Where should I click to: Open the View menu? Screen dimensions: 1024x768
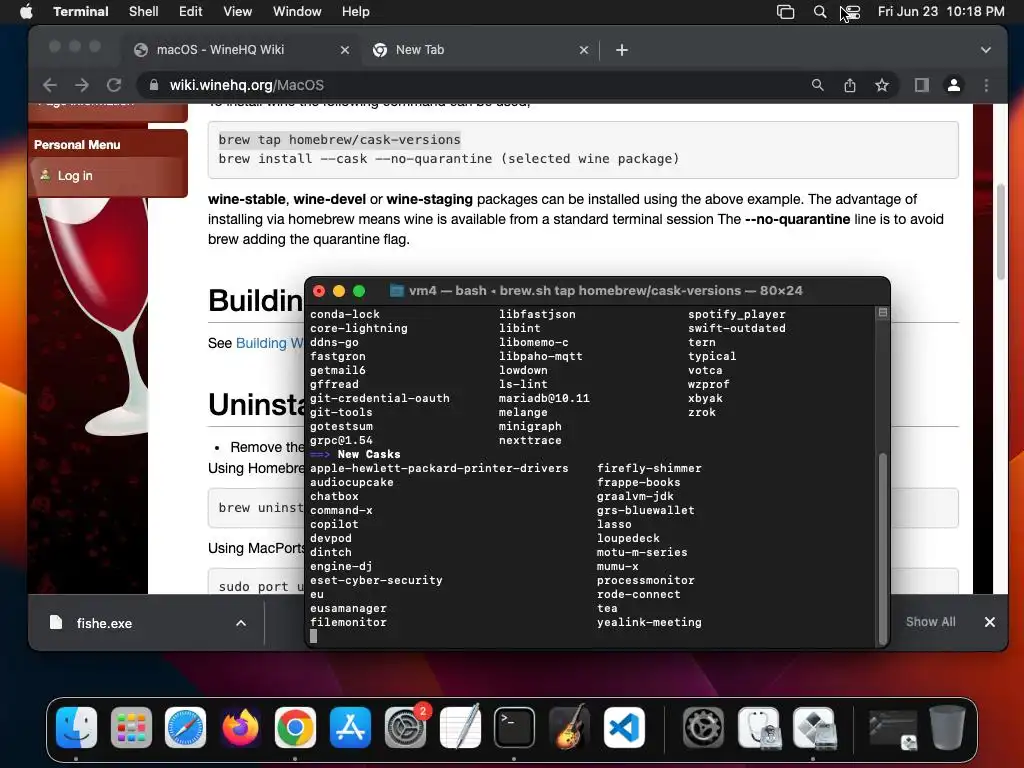coord(237,12)
